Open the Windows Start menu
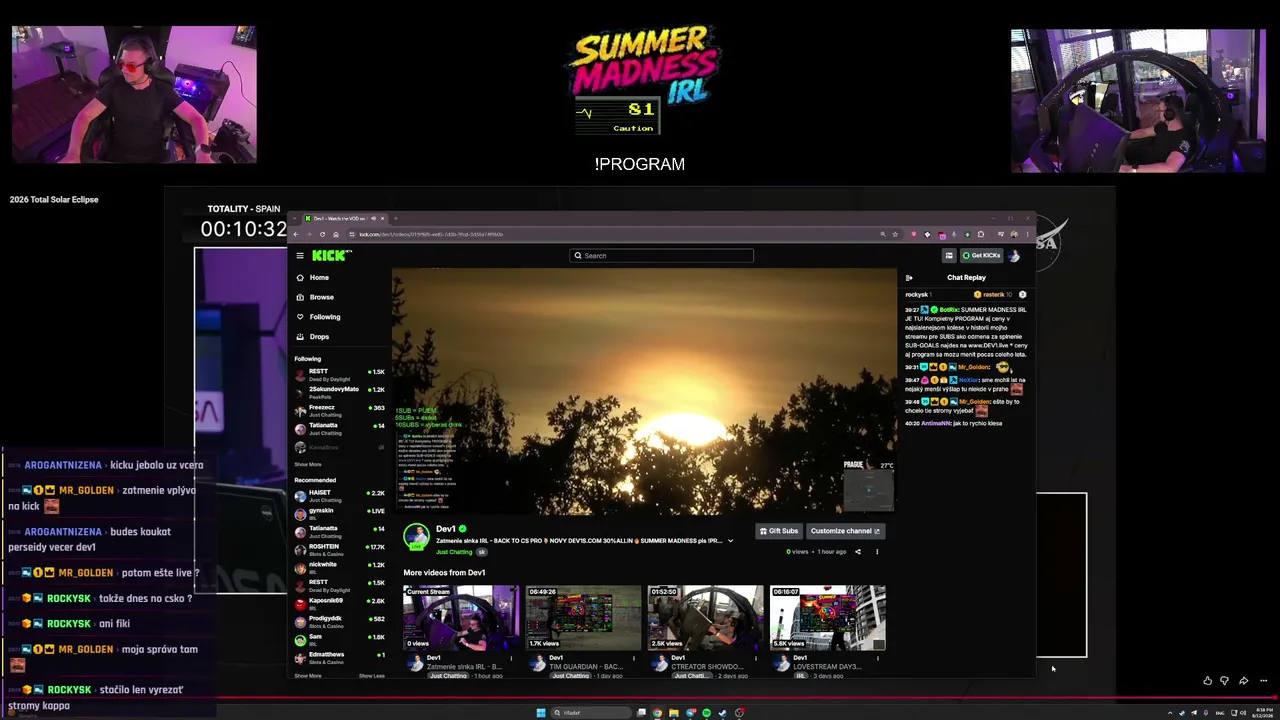The image size is (1280, 720). tap(541, 713)
